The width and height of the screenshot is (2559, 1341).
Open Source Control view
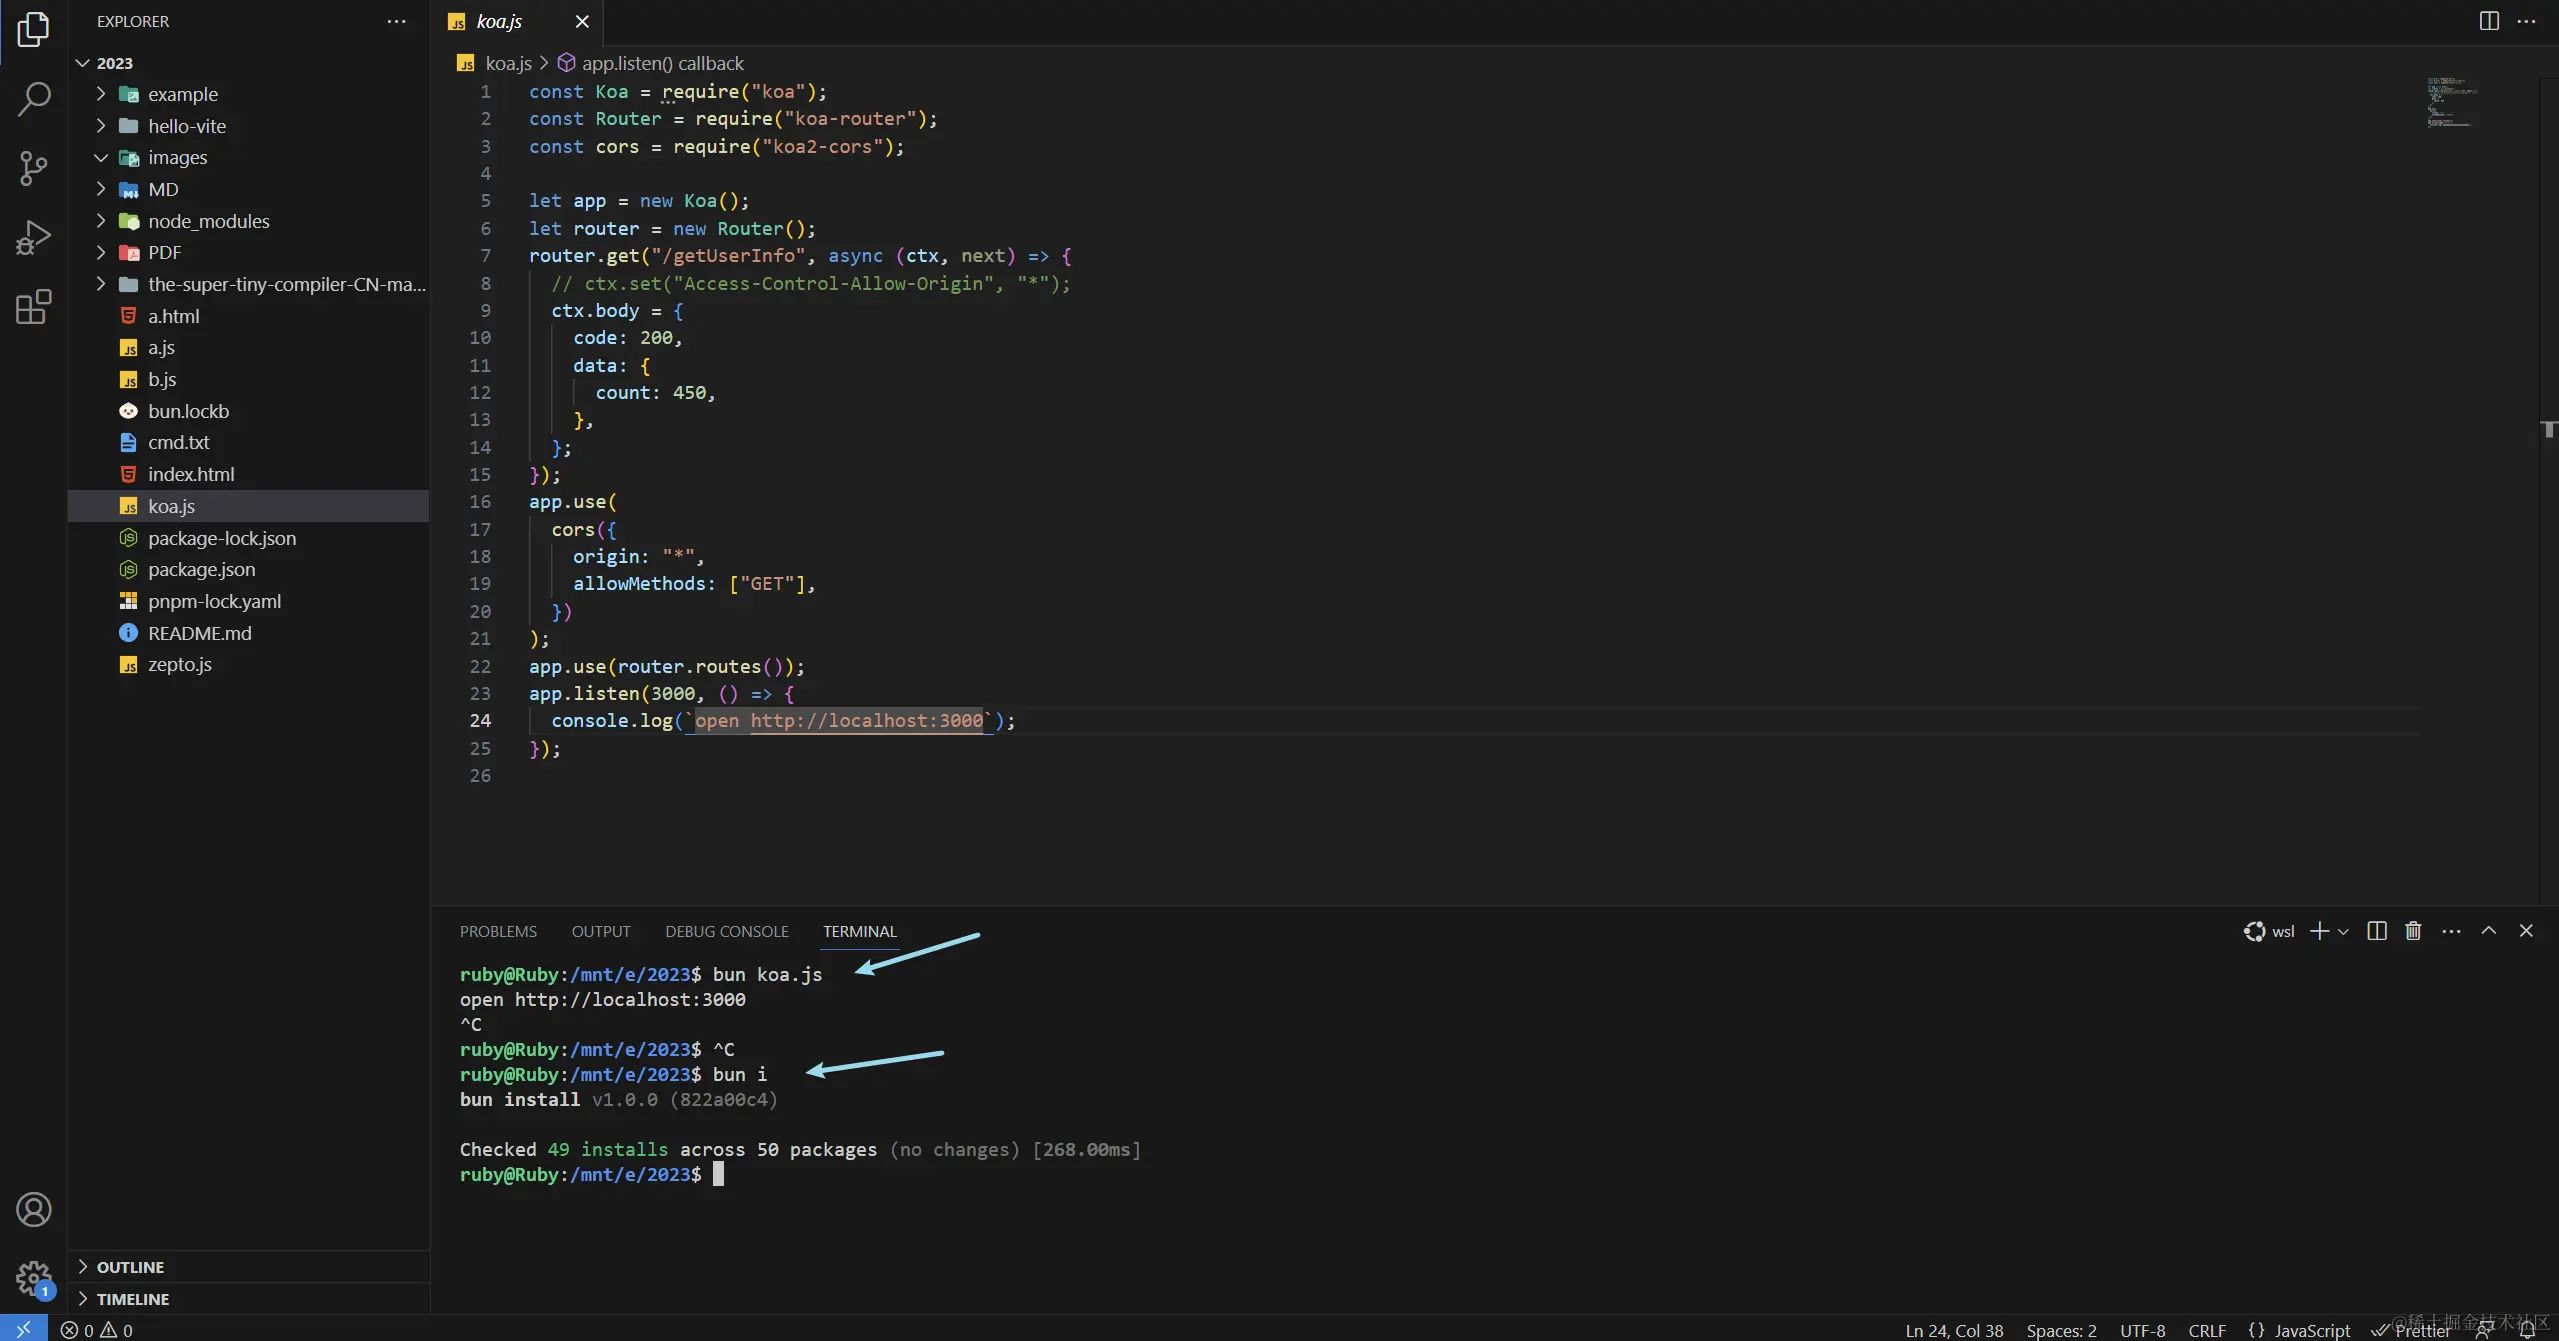pyautogui.click(x=33, y=167)
